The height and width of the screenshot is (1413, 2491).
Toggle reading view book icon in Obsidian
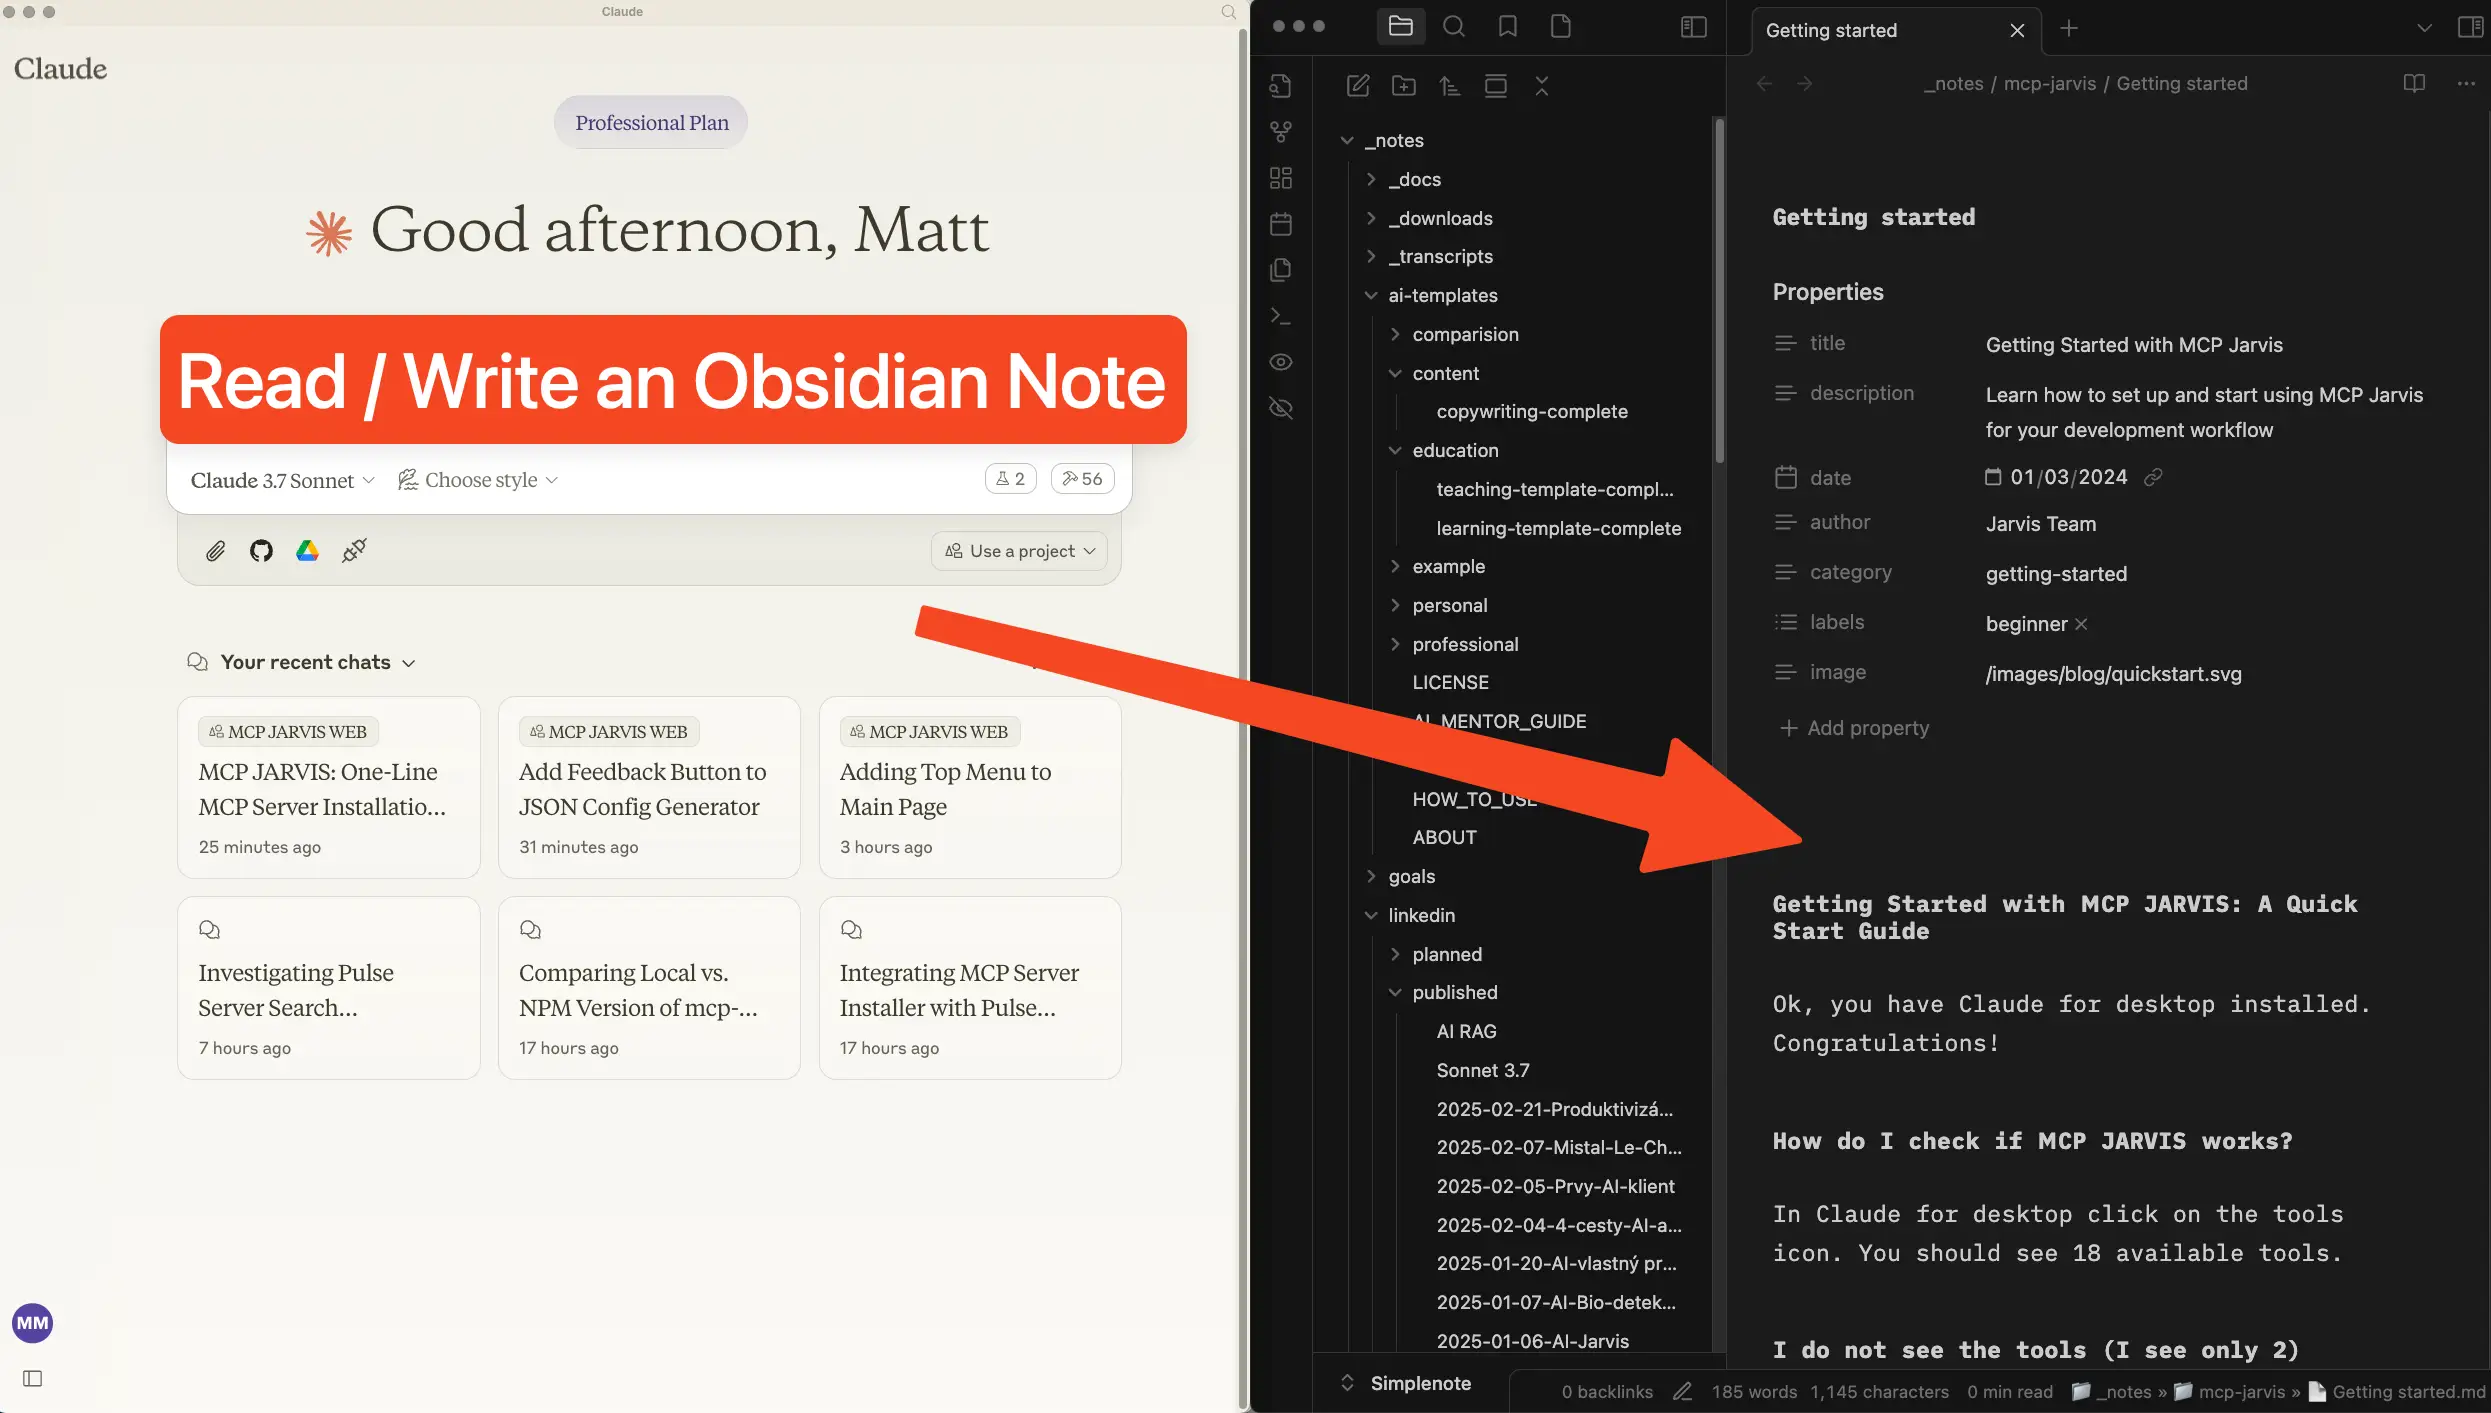tap(2414, 84)
